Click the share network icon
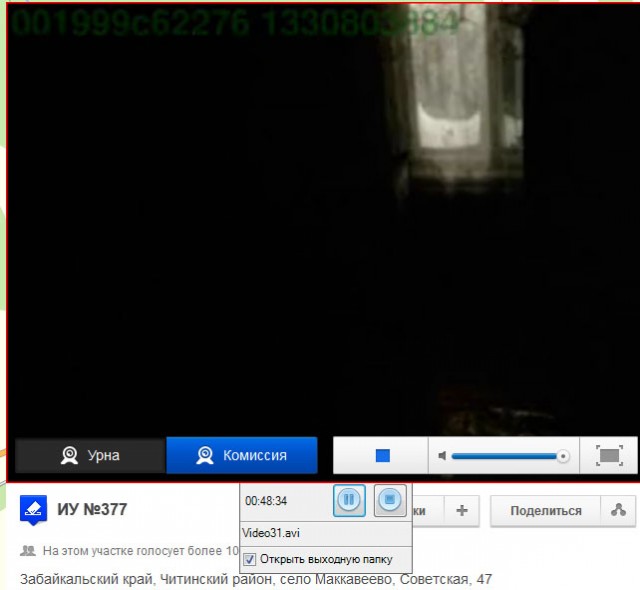The height and width of the screenshot is (590, 640). (x=618, y=510)
